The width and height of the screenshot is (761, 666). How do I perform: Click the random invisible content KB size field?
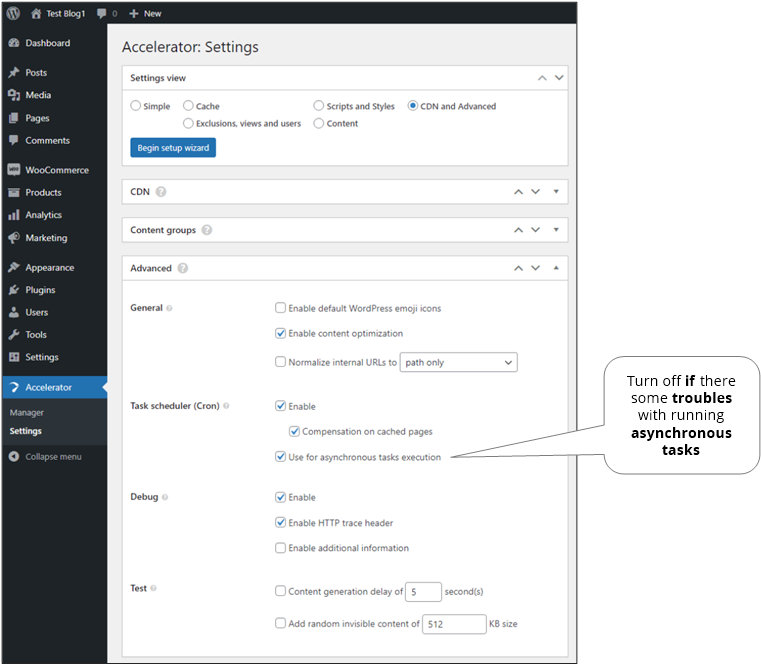pos(453,624)
